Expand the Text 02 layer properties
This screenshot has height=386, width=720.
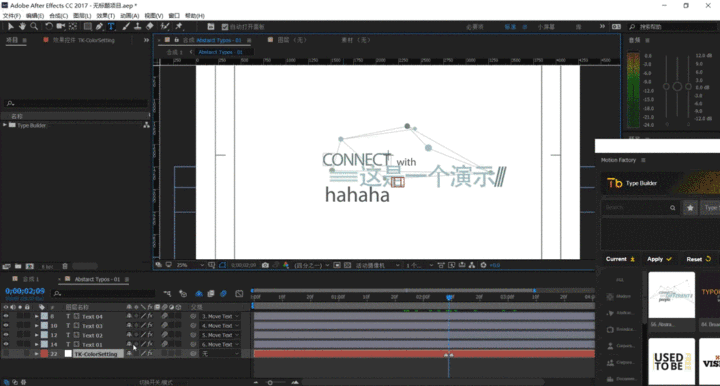pos(37,335)
